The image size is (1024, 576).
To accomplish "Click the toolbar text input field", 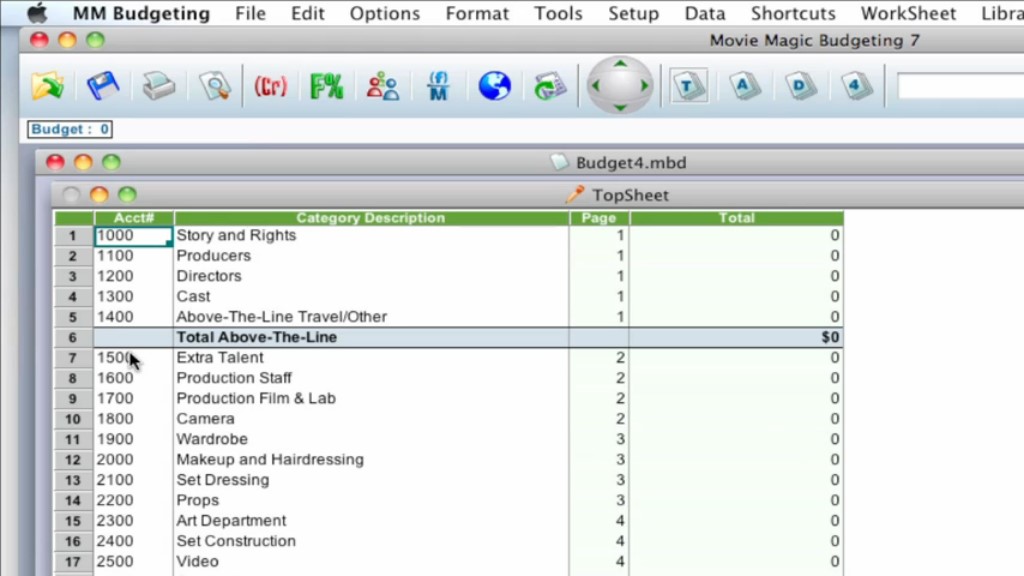I will click(960, 87).
